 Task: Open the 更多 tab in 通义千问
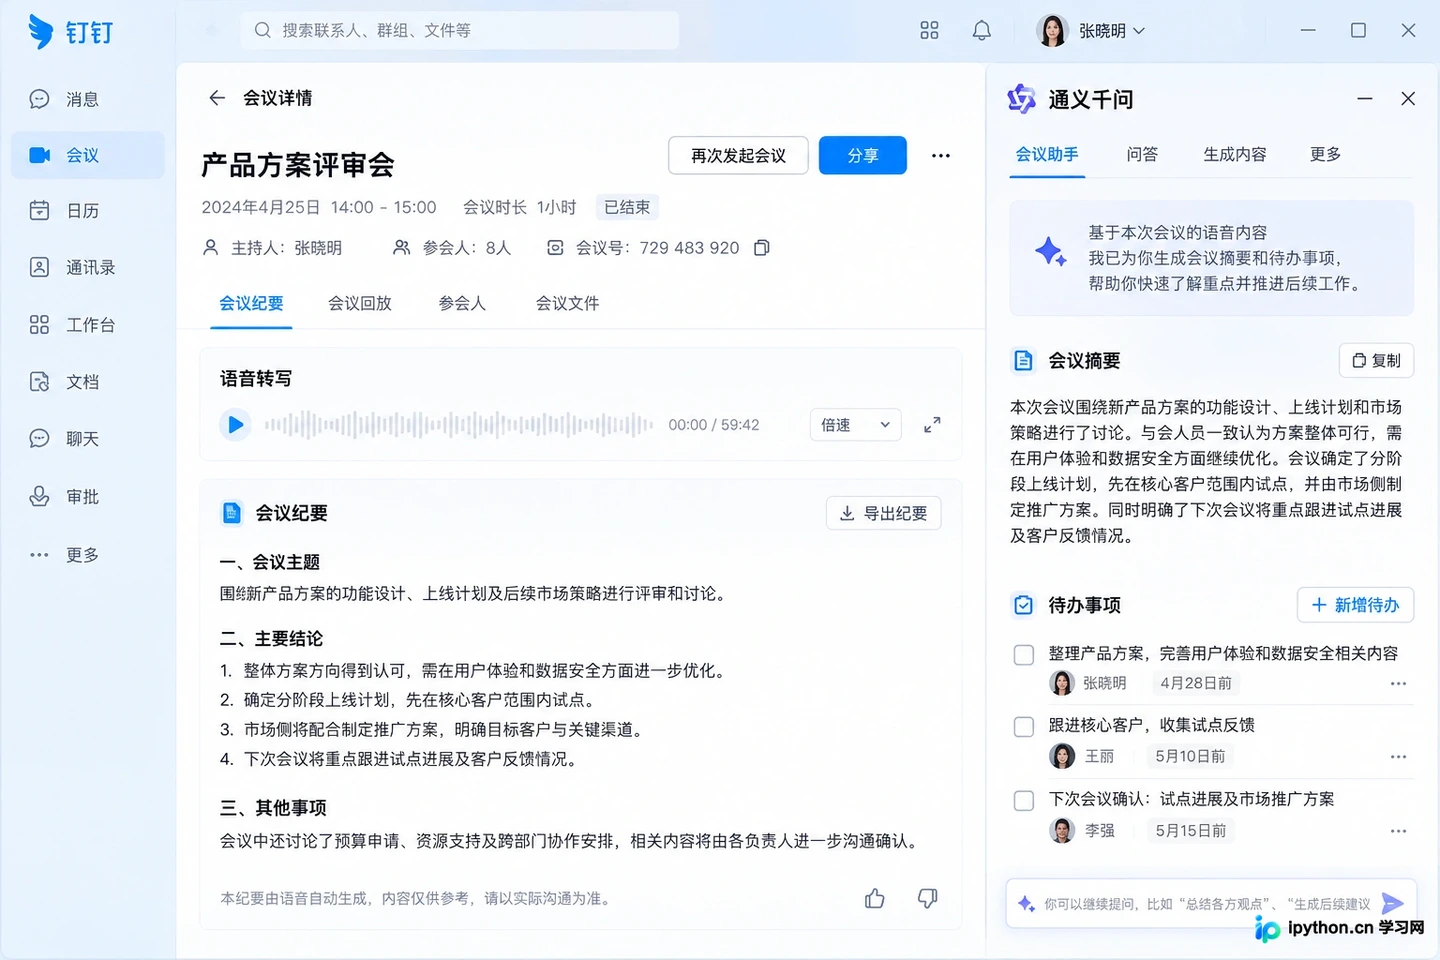(1326, 154)
